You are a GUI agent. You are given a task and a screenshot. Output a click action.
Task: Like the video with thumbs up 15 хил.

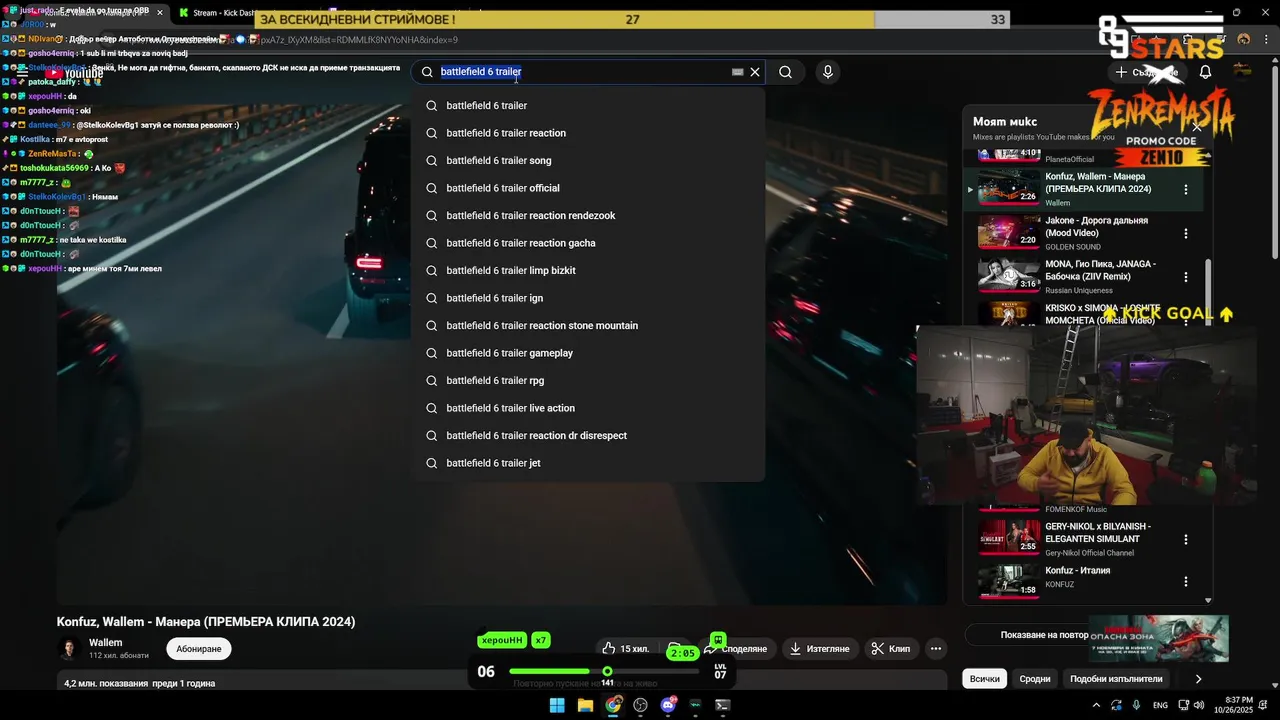[626, 649]
